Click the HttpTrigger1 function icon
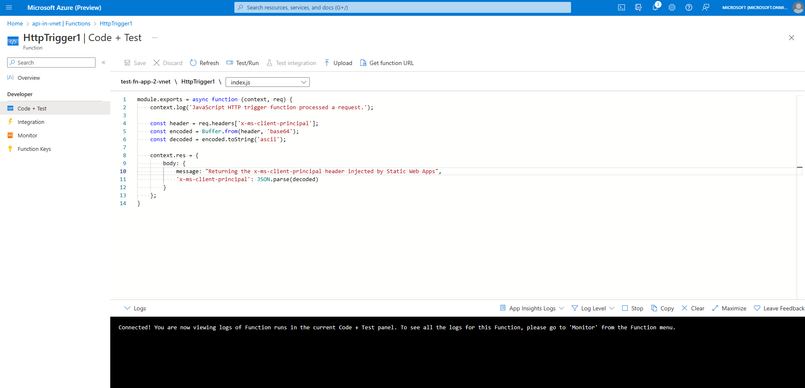This screenshot has height=388, width=805. [x=13, y=41]
